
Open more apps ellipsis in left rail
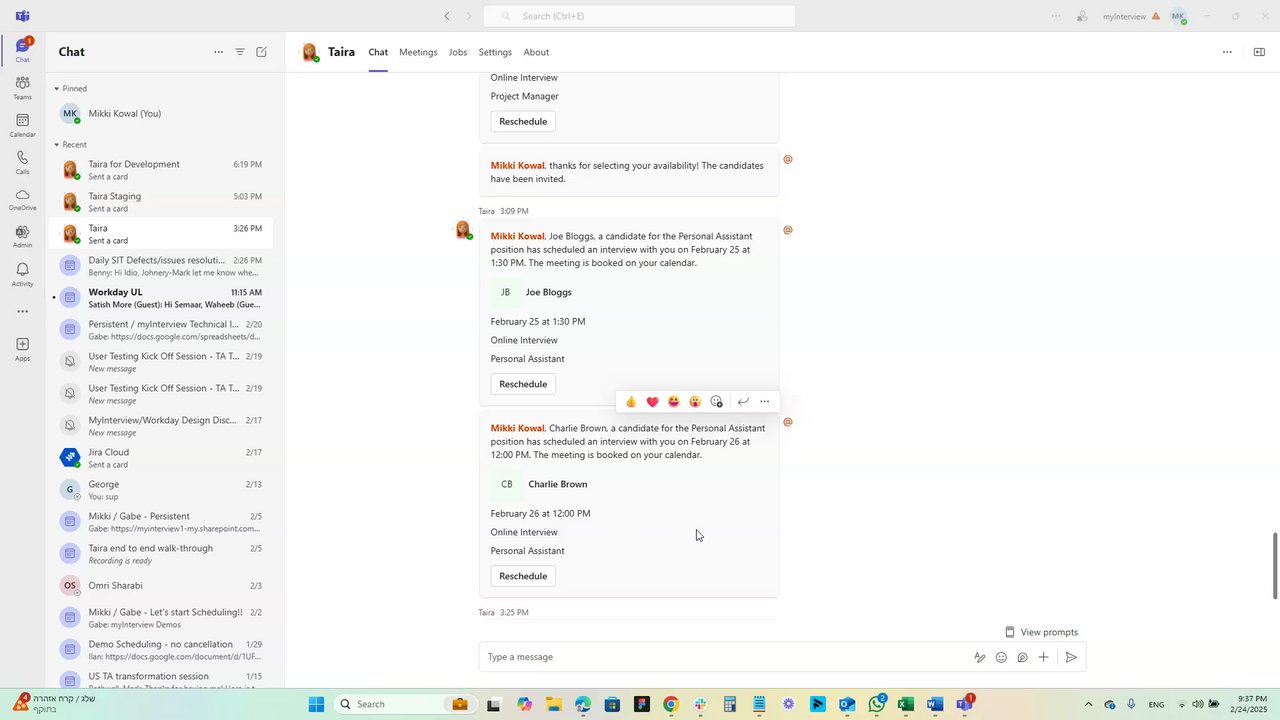point(22,311)
